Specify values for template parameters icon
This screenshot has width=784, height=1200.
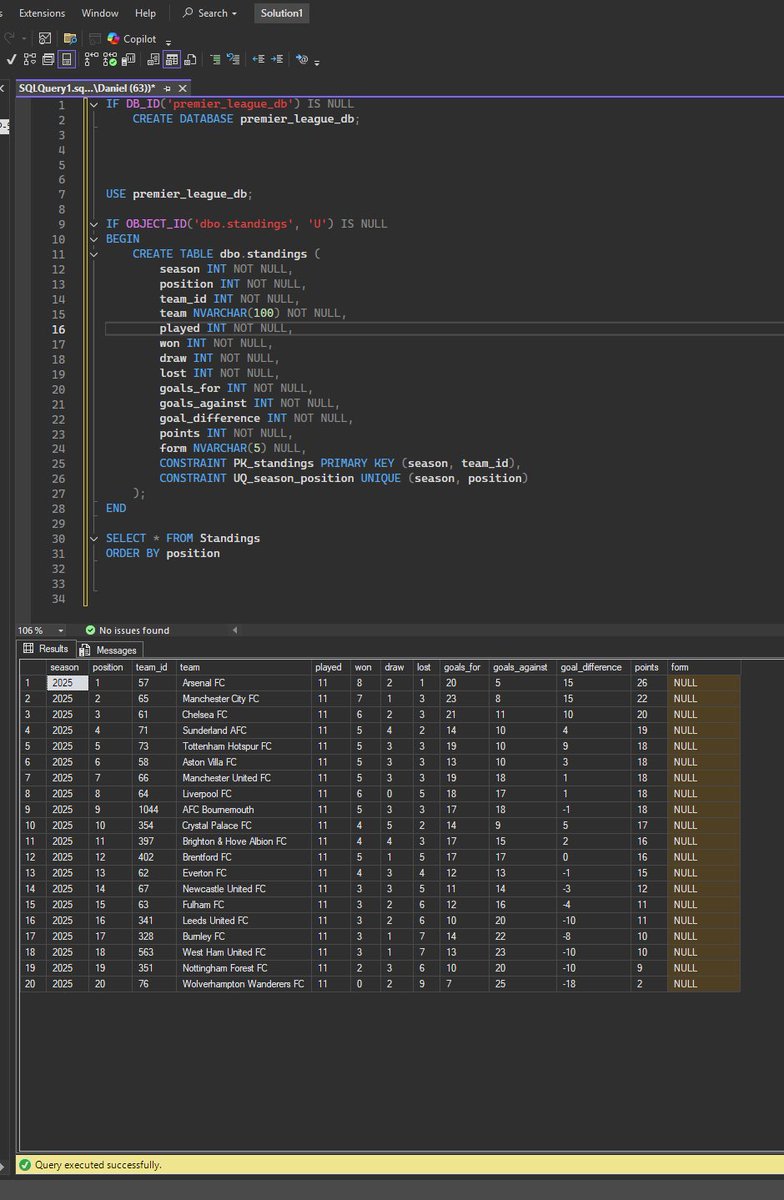(301, 59)
